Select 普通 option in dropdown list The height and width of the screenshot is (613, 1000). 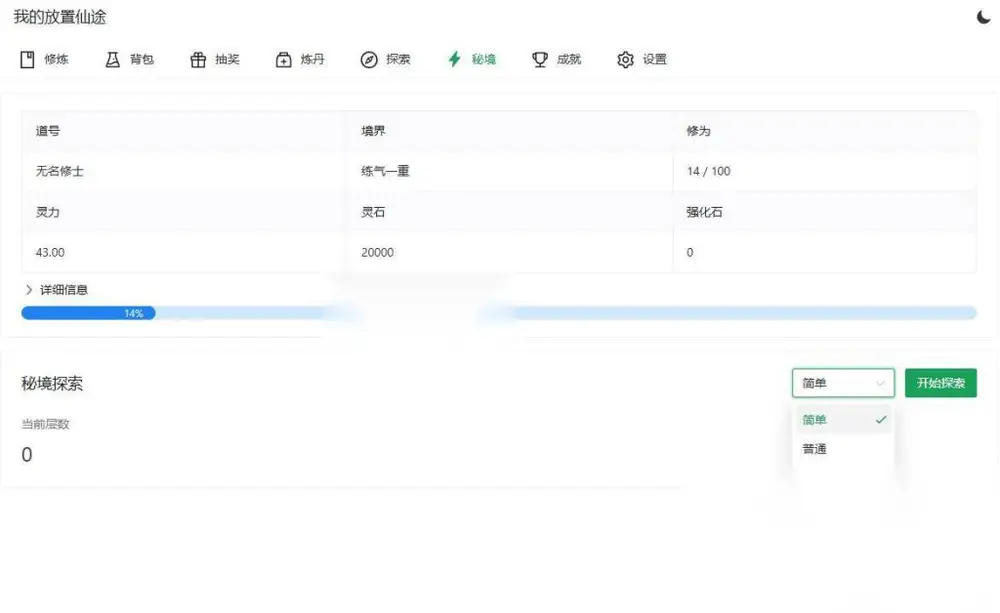(843, 449)
